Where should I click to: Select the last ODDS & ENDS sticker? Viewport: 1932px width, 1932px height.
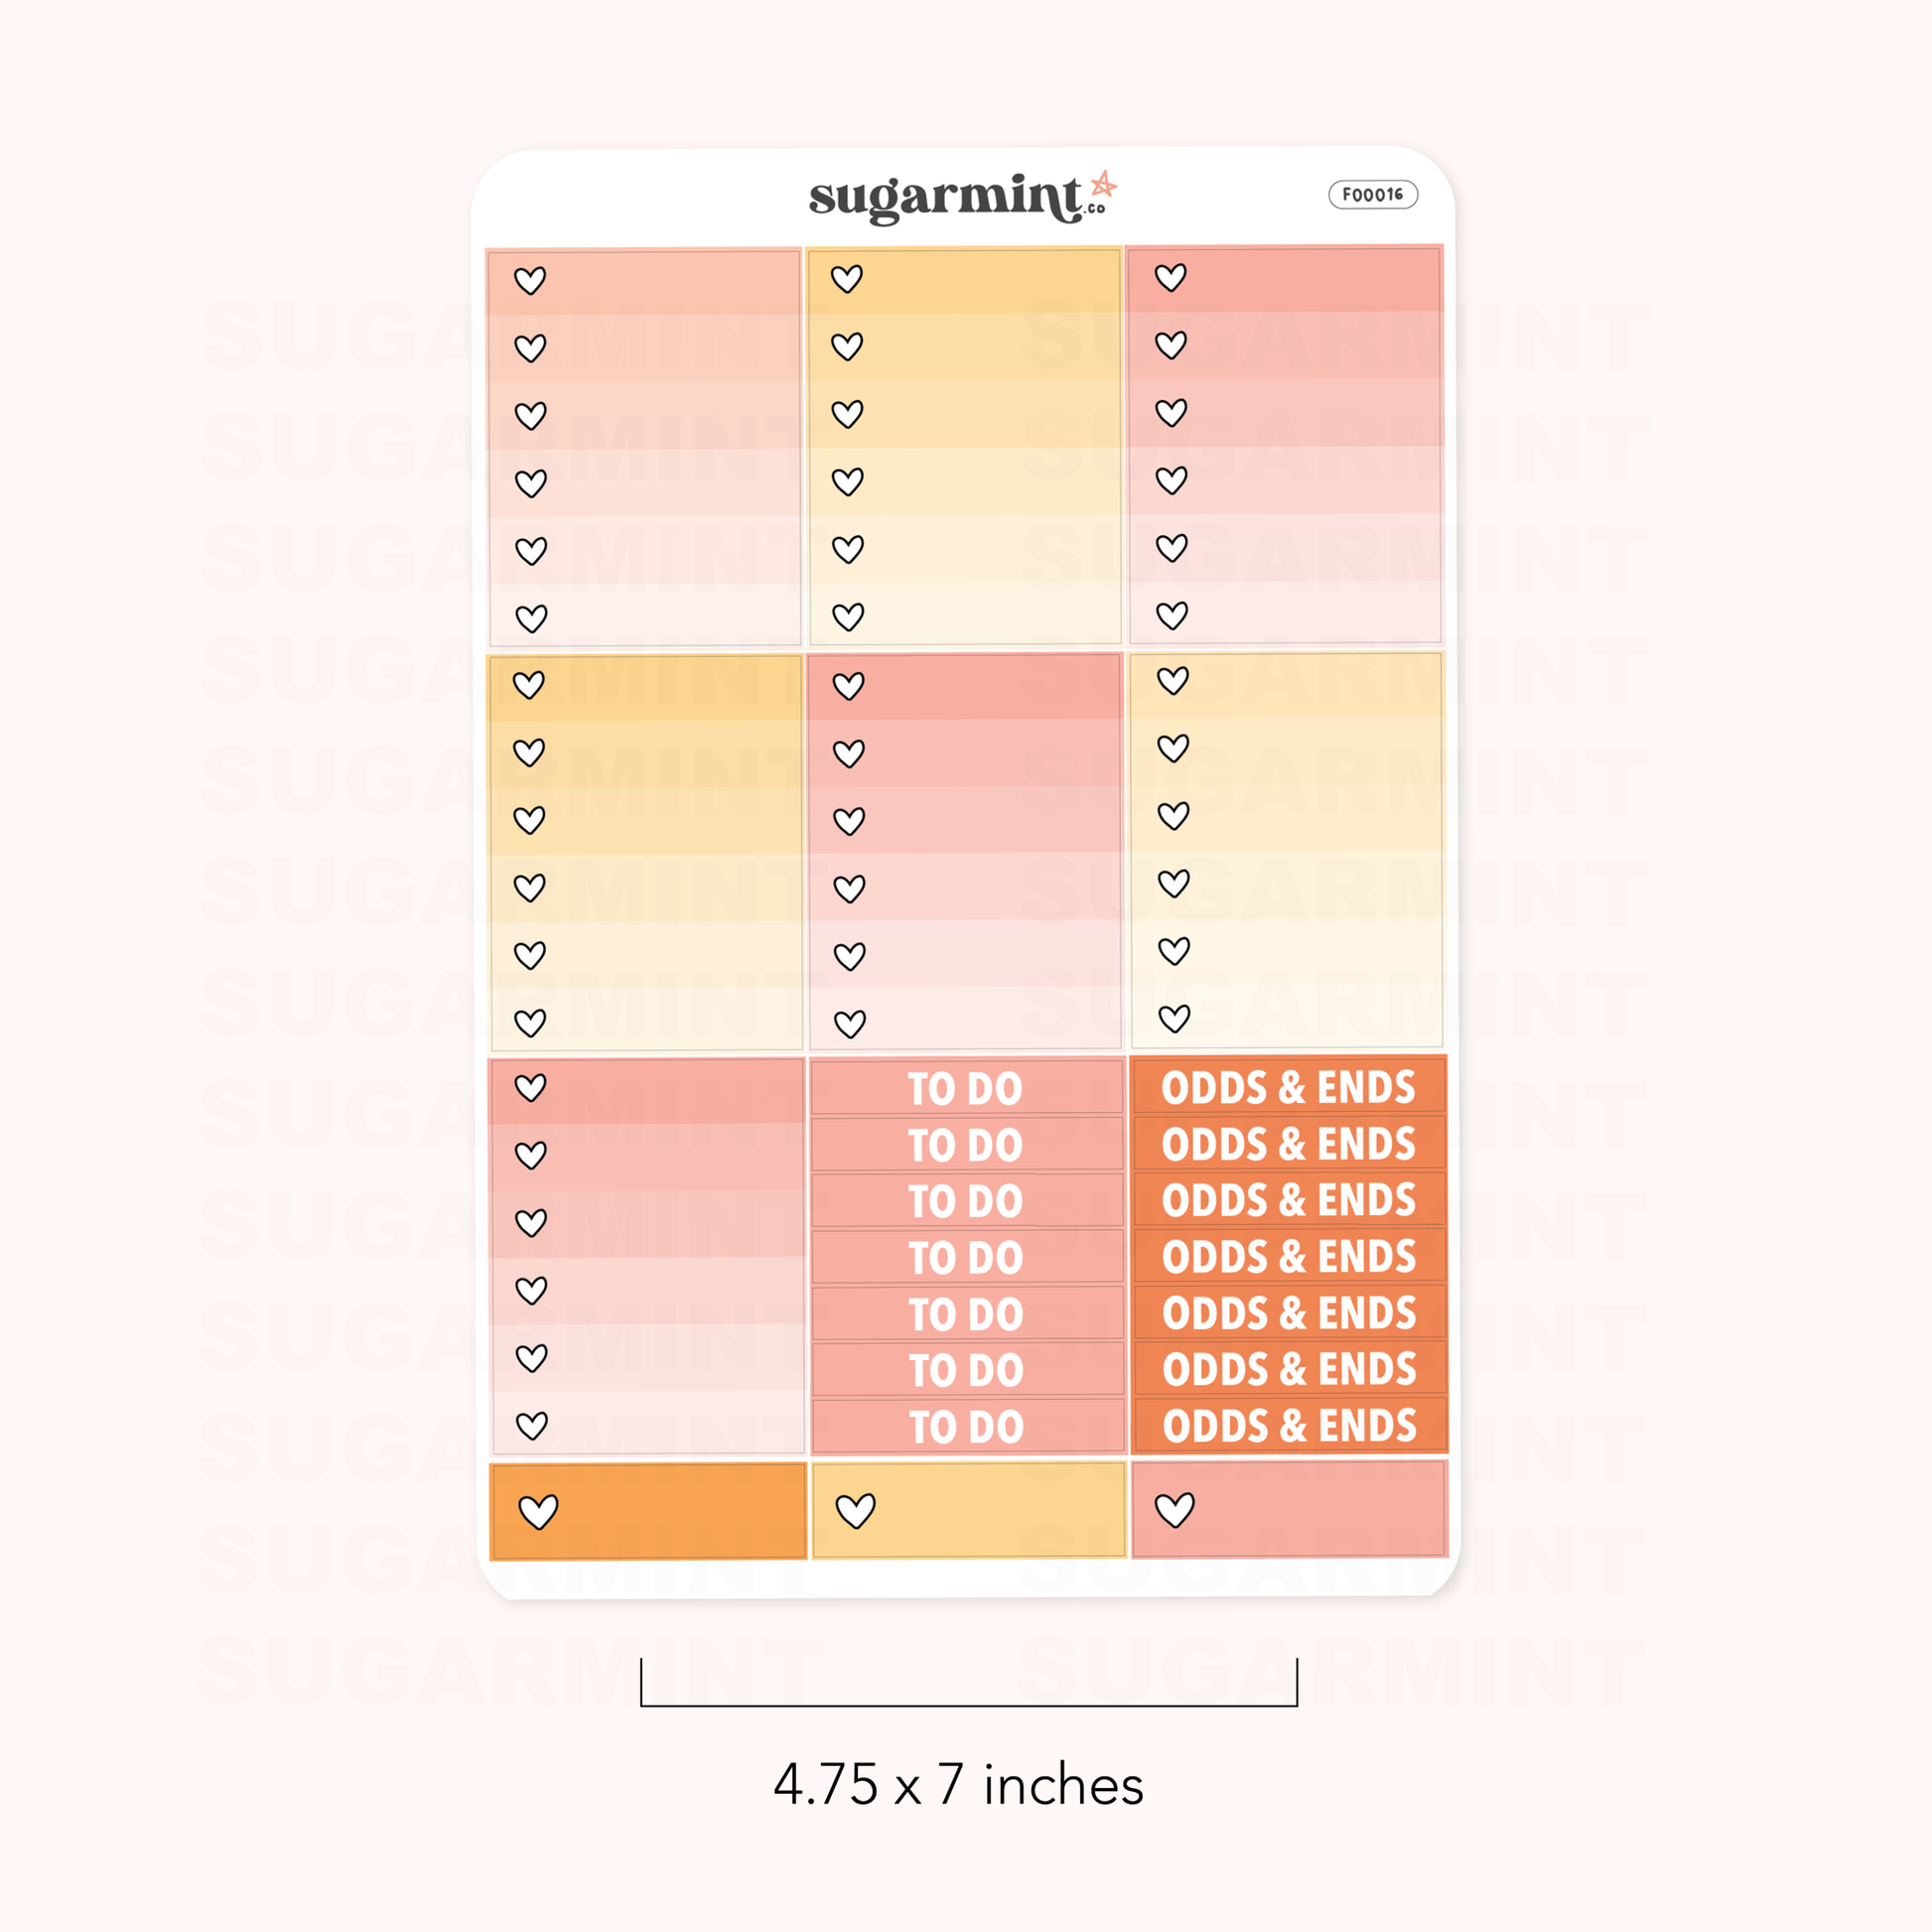(1289, 1425)
